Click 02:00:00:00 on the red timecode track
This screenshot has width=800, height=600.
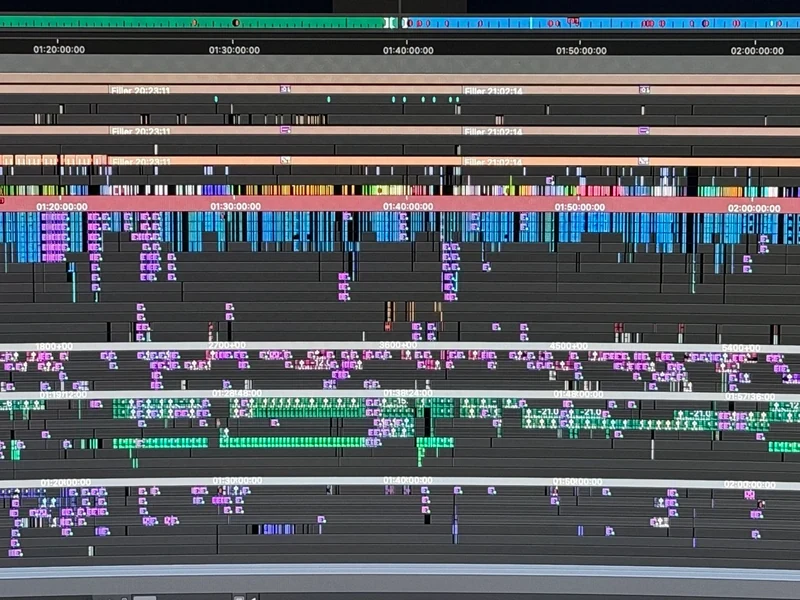[754, 208]
